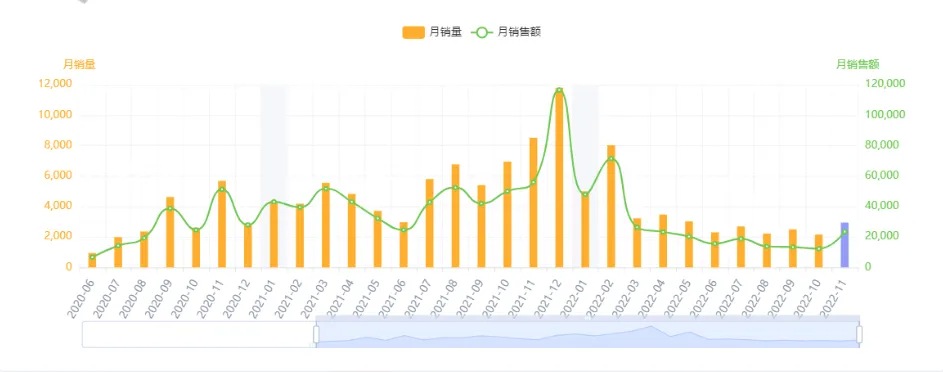Click the unselected white area of the zoom slider
This screenshot has height=372, width=943.
coord(198,335)
